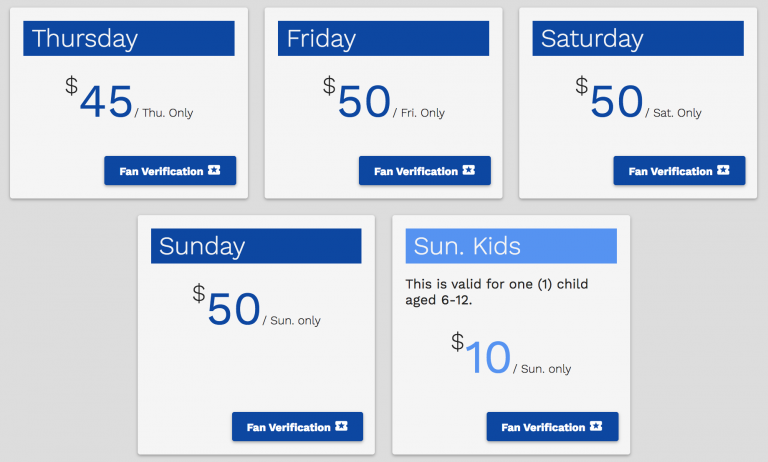Click the ticket icon on the Thursday Fan Verification button
Image resolution: width=768 pixels, height=462 pixels.
coord(214,170)
